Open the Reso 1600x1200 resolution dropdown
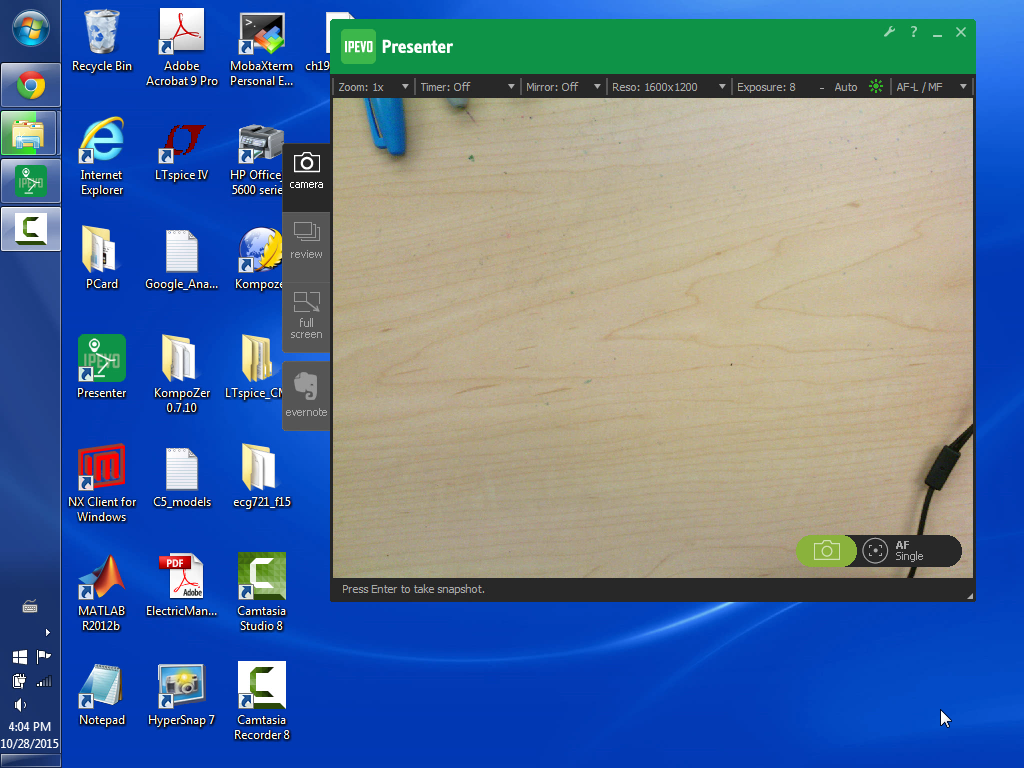Viewport: 1024px width, 768px height. tap(668, 87)
